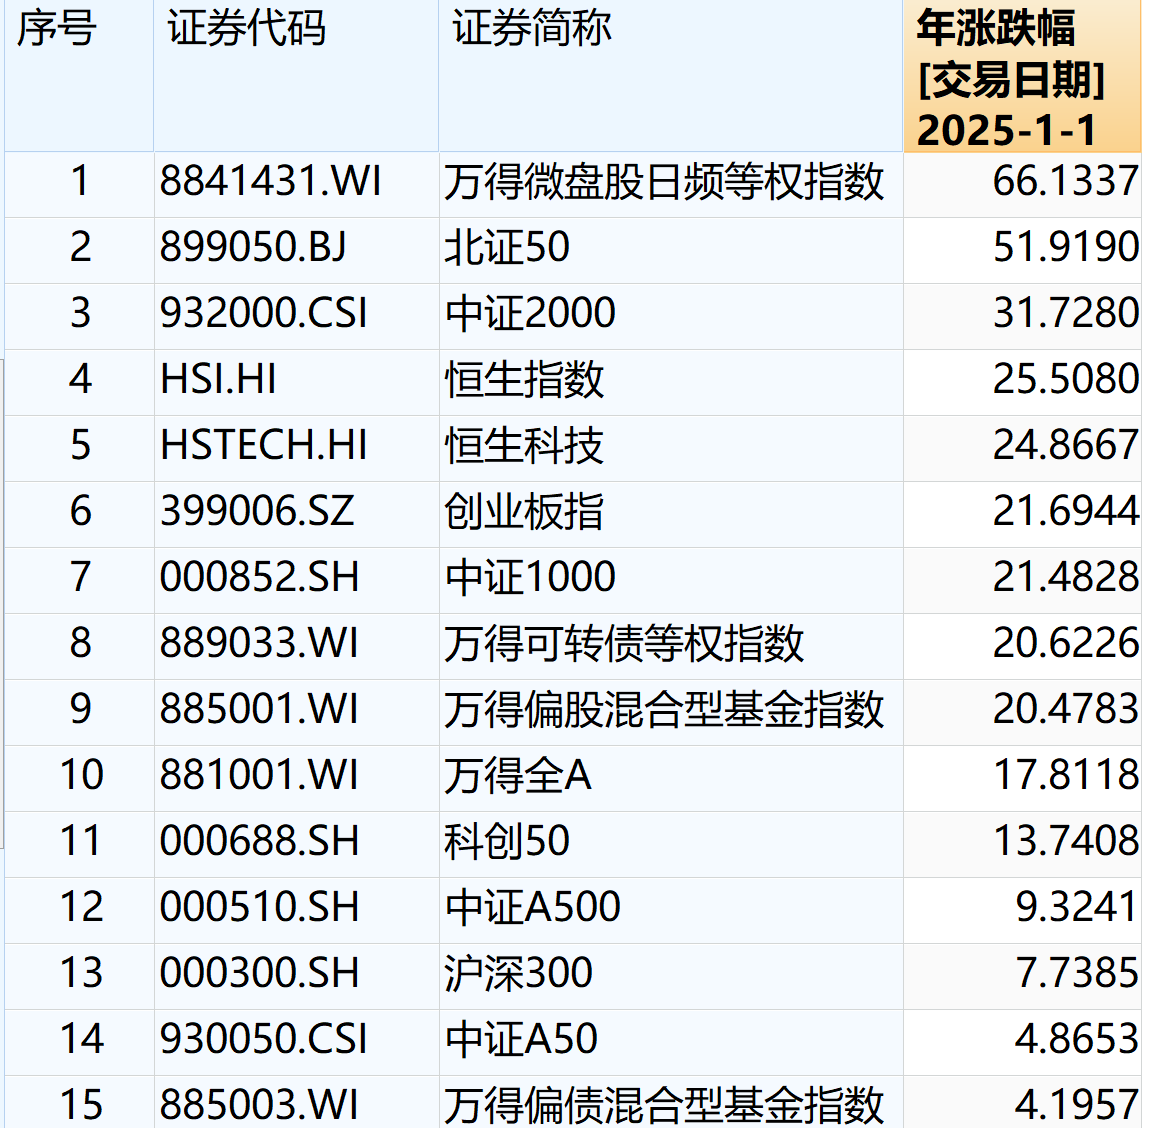Select value cell 21.6944
This screenshot has height=1128, width=1152.
click(x=1022, y=514)
